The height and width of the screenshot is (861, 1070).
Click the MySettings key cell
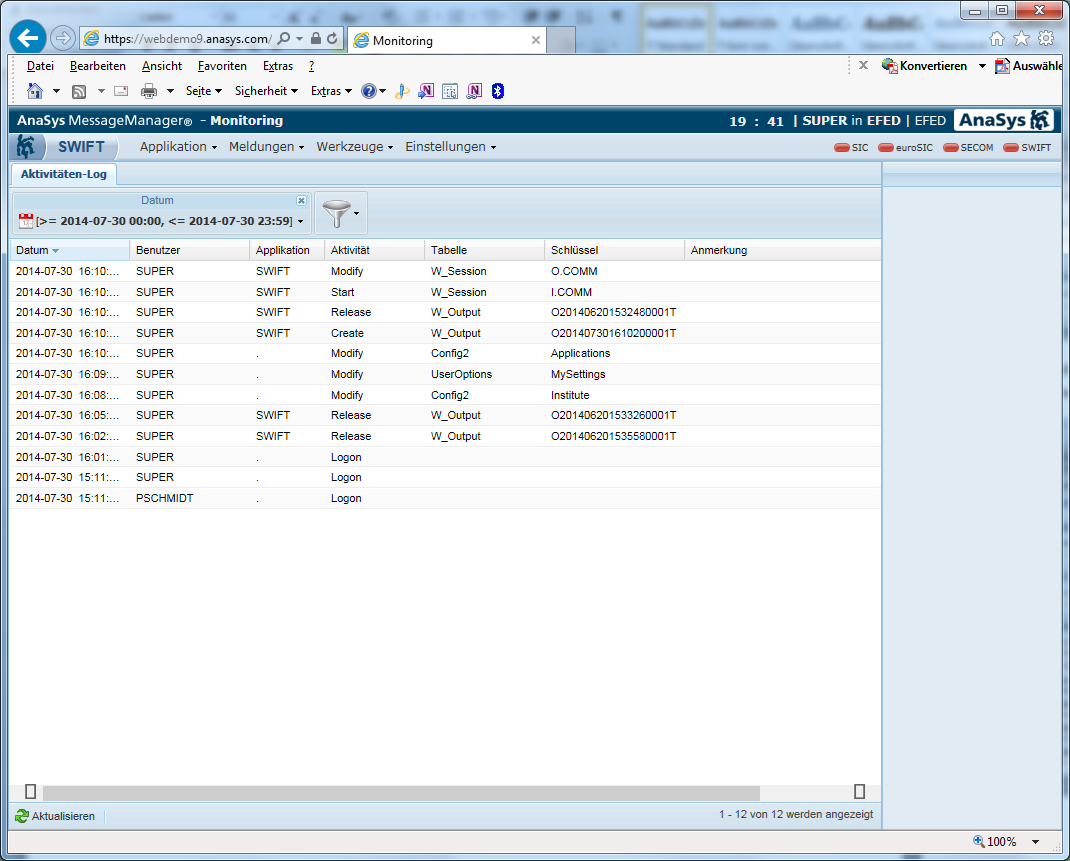pyautogui.click(x=578, y=374)
